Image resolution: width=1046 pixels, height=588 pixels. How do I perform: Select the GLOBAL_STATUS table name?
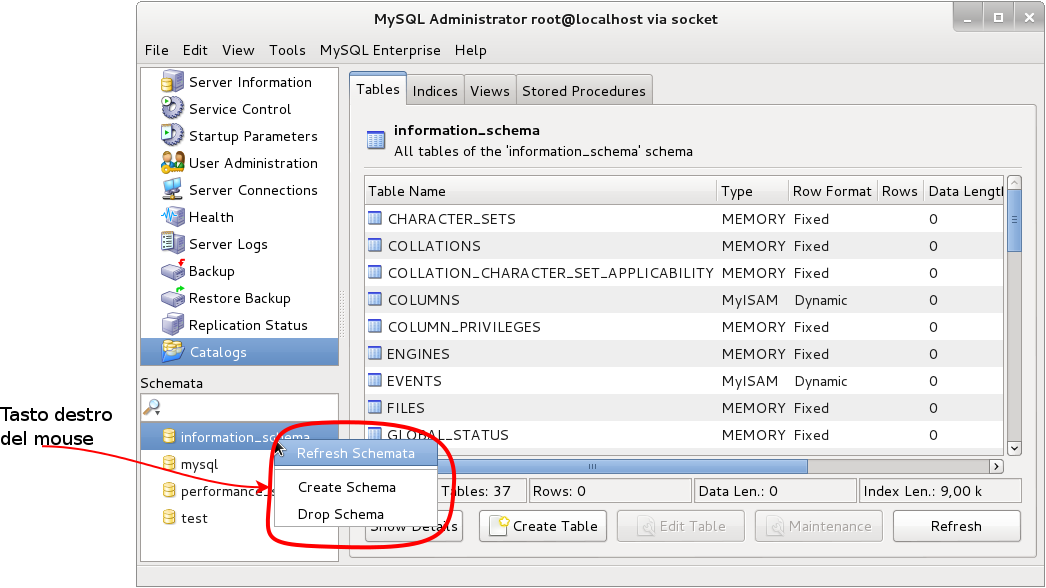tap(448, 435)
